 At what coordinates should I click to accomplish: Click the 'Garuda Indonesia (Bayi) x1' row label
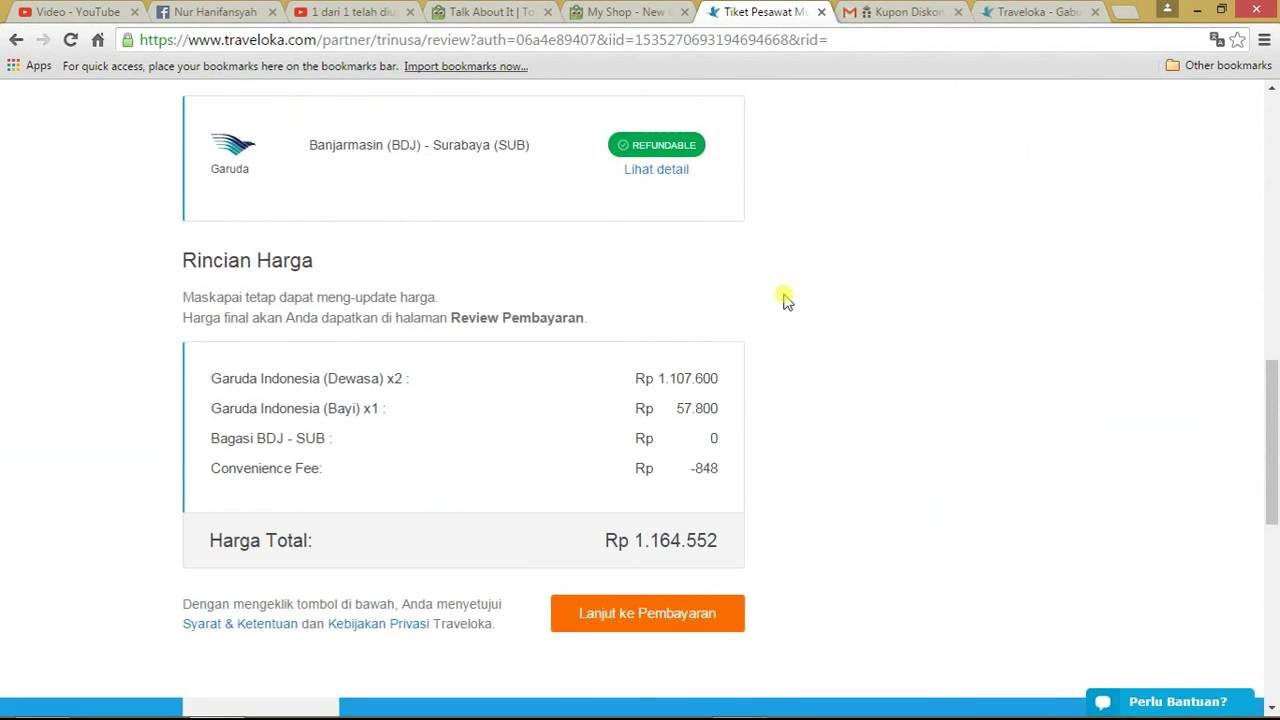(x=298, y=408)
